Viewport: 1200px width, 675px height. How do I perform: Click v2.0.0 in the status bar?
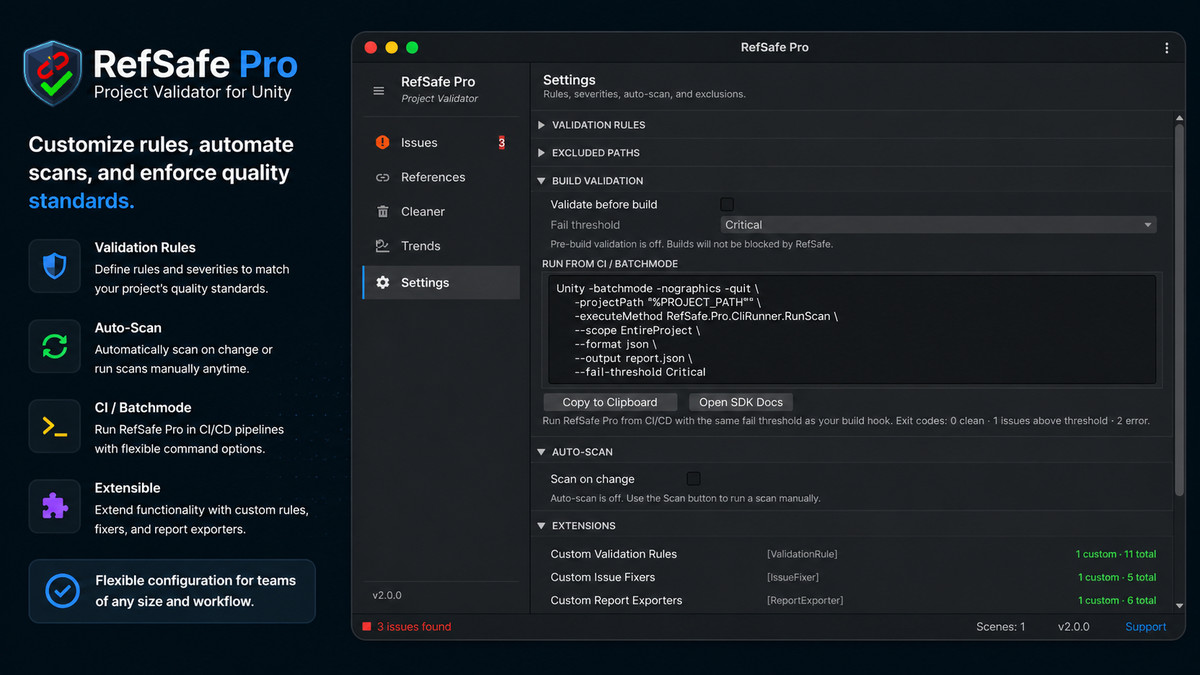pos(1075,627)
